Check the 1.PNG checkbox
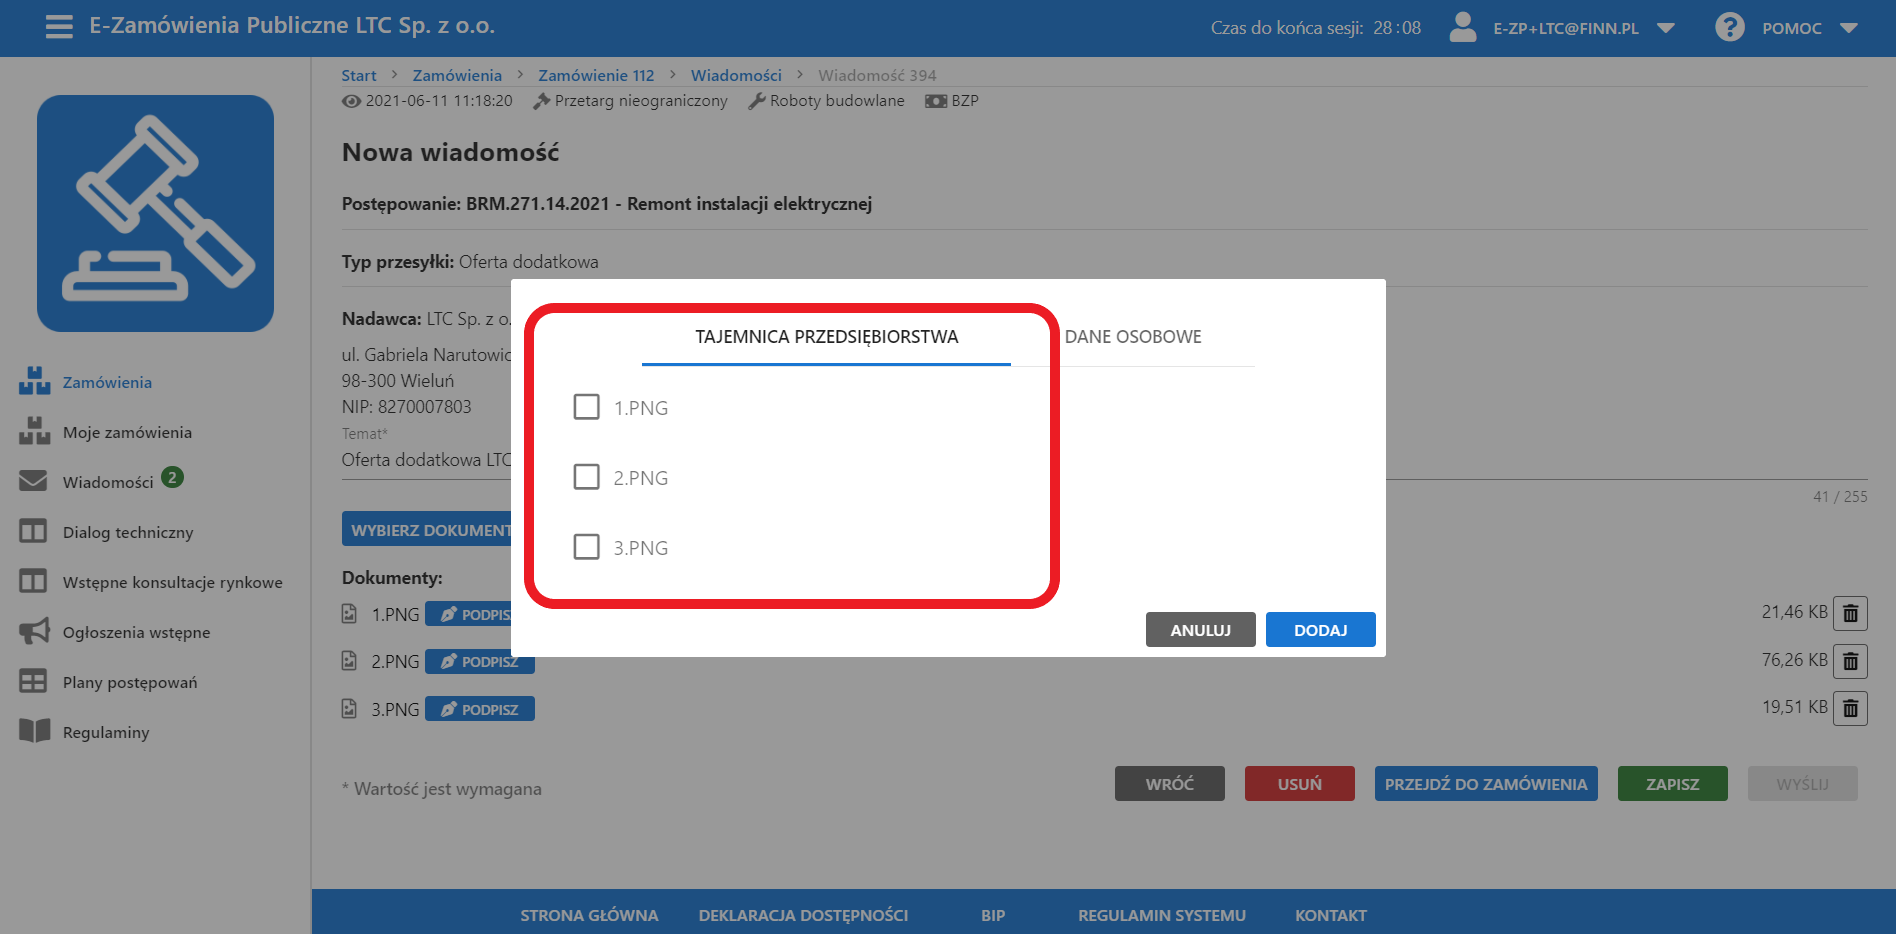 click(x=587, y=407)
